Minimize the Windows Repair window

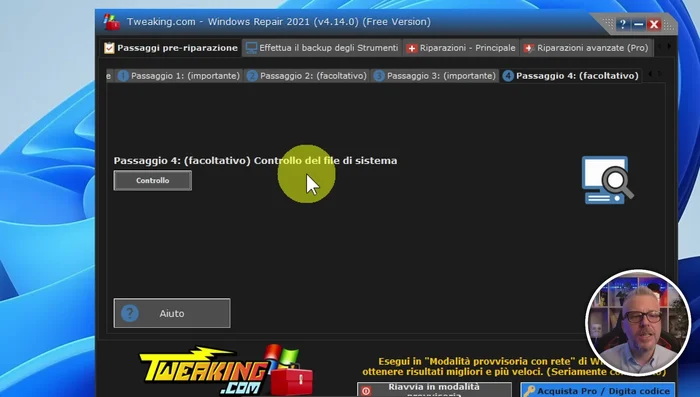(638, 25)
